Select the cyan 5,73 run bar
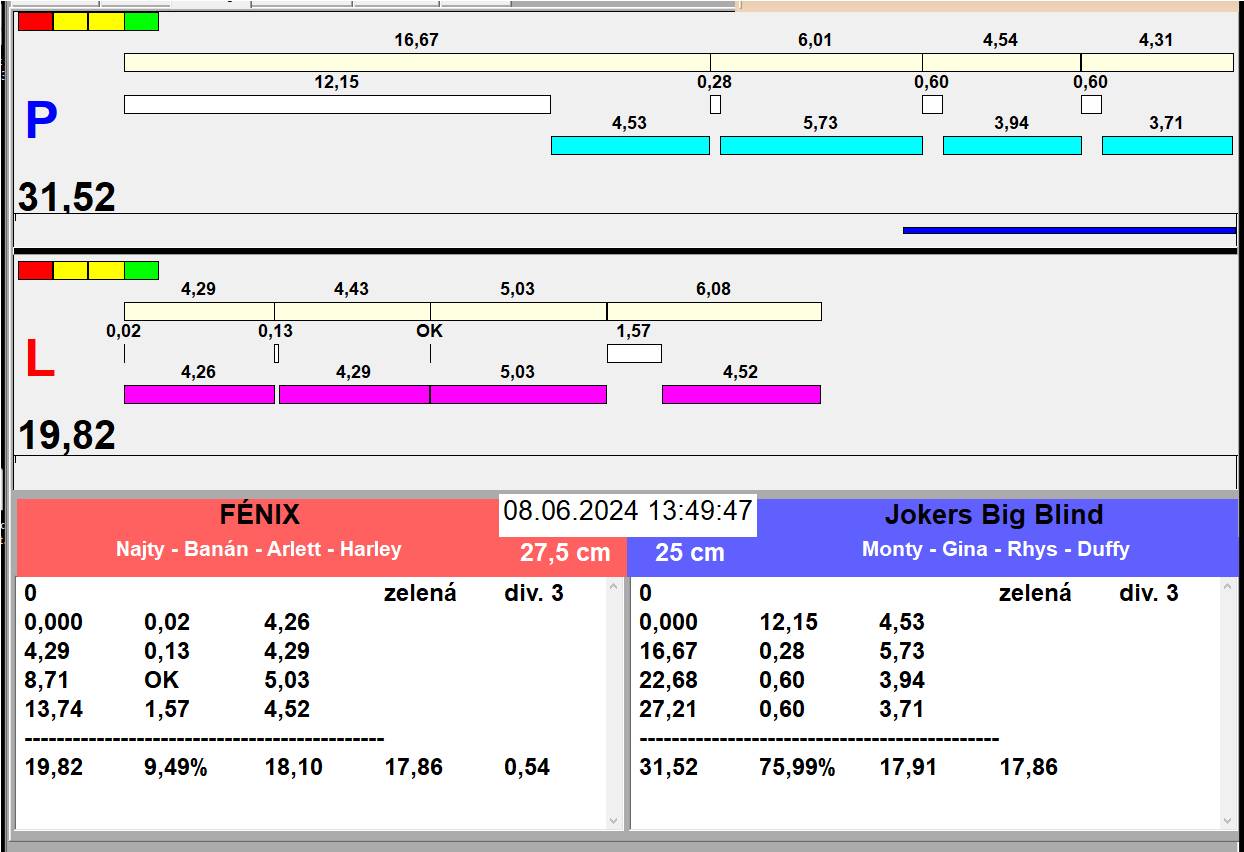The height and width of the screenshot is (852, 1244). click(820, 145)
